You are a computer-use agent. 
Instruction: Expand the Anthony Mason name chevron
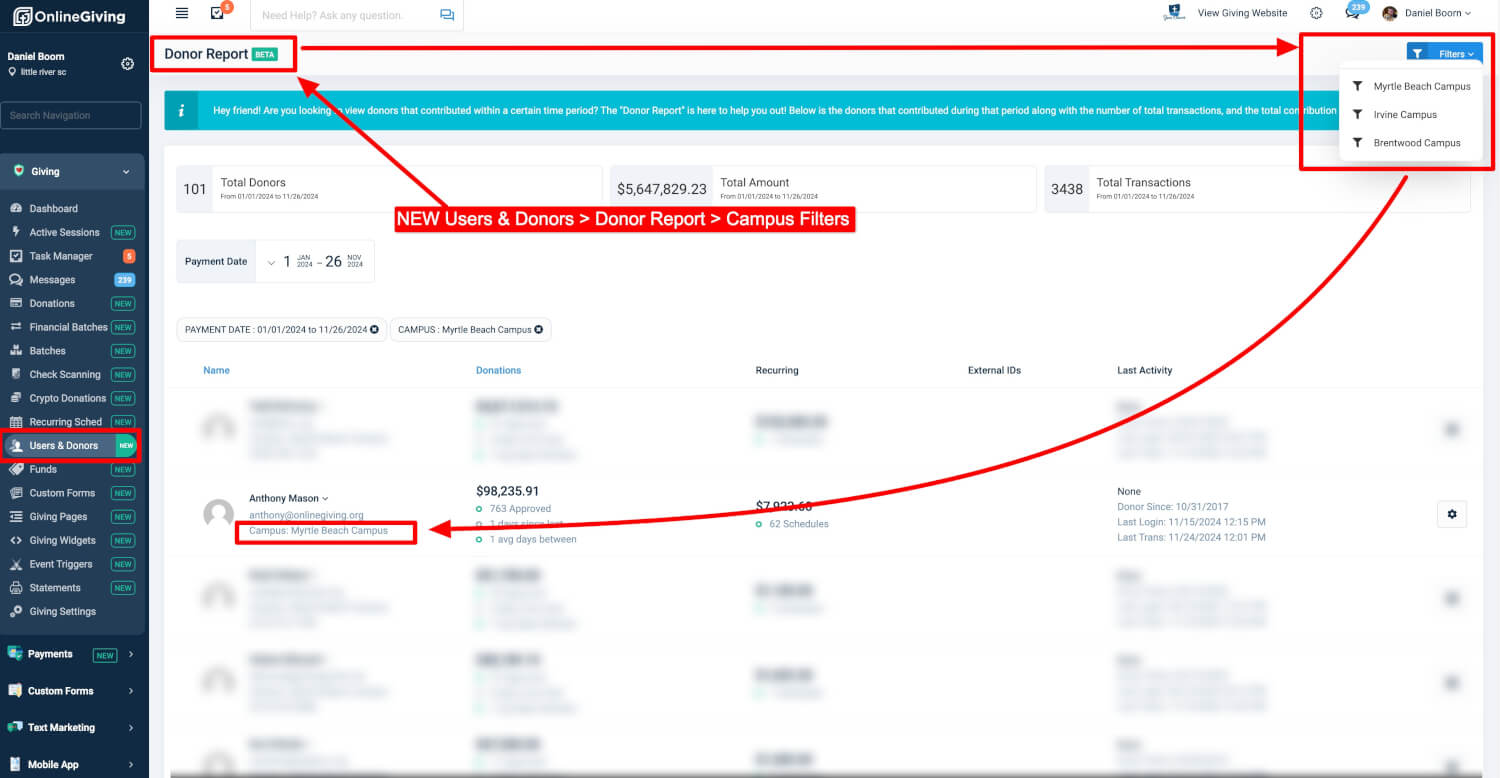325,498
